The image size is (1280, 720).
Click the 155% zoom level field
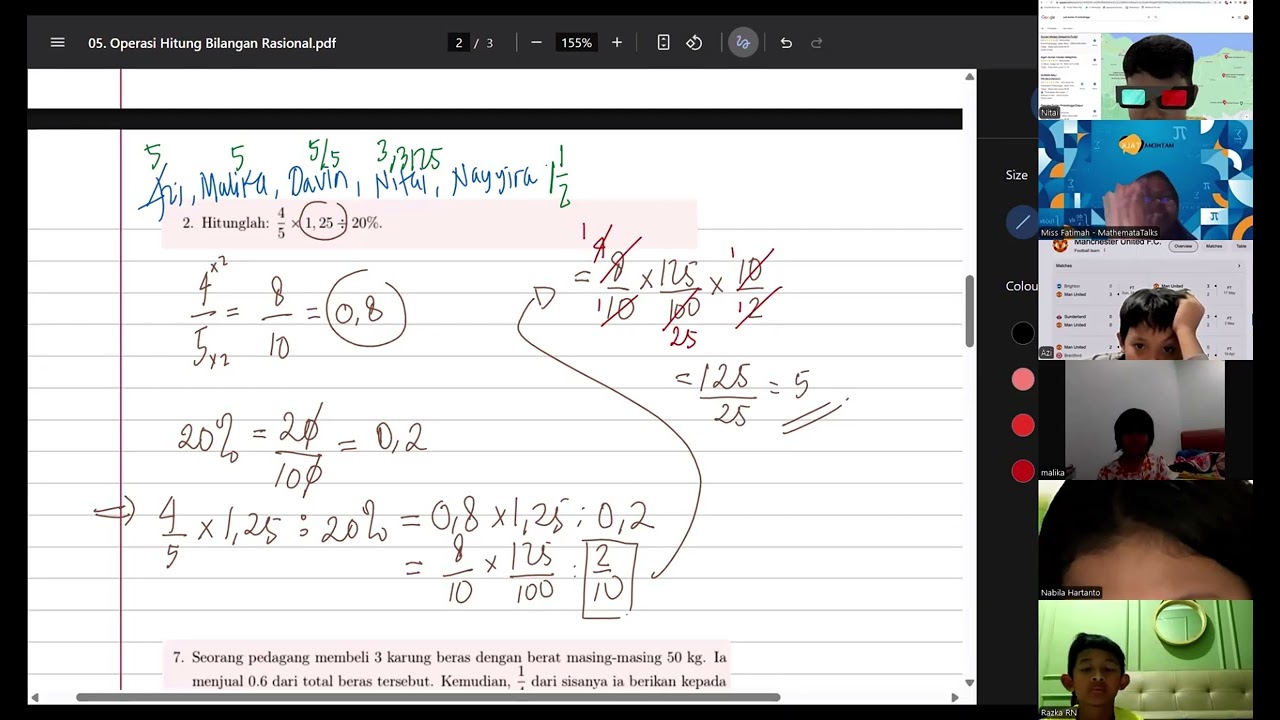click(576, 43)
